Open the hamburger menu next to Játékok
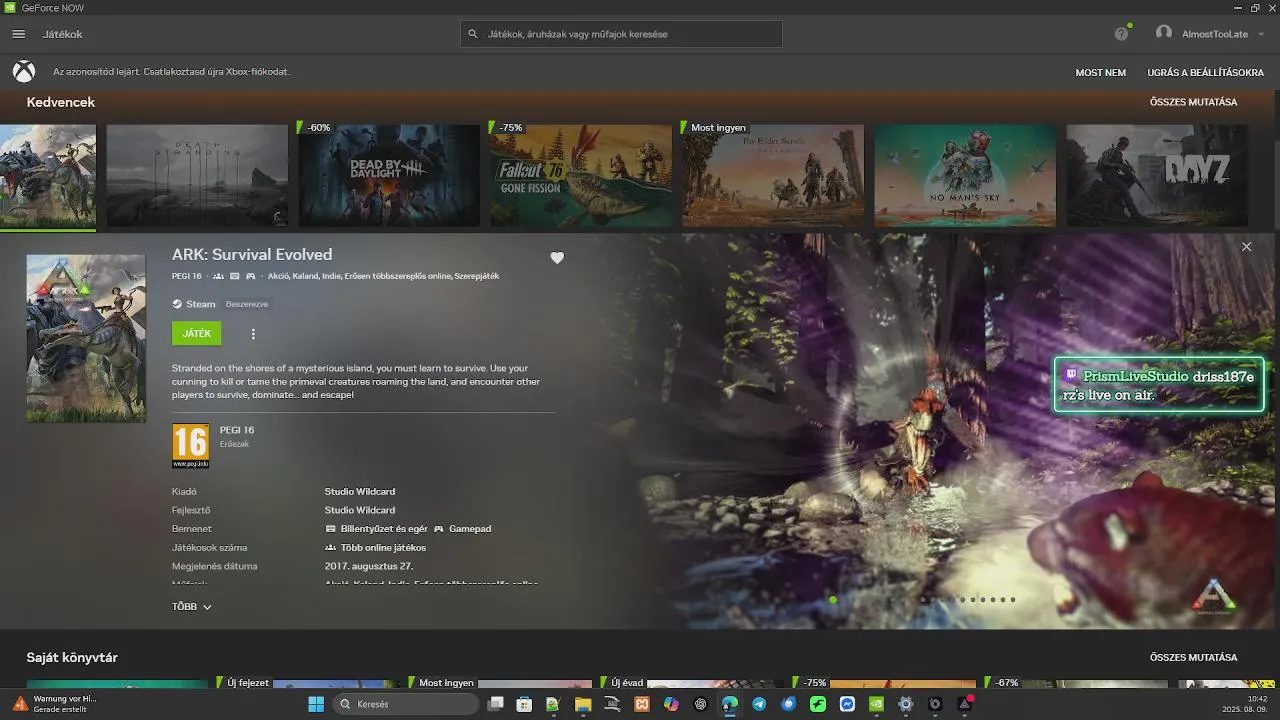This screenshot has height=720, width=1280. point(18,34)
